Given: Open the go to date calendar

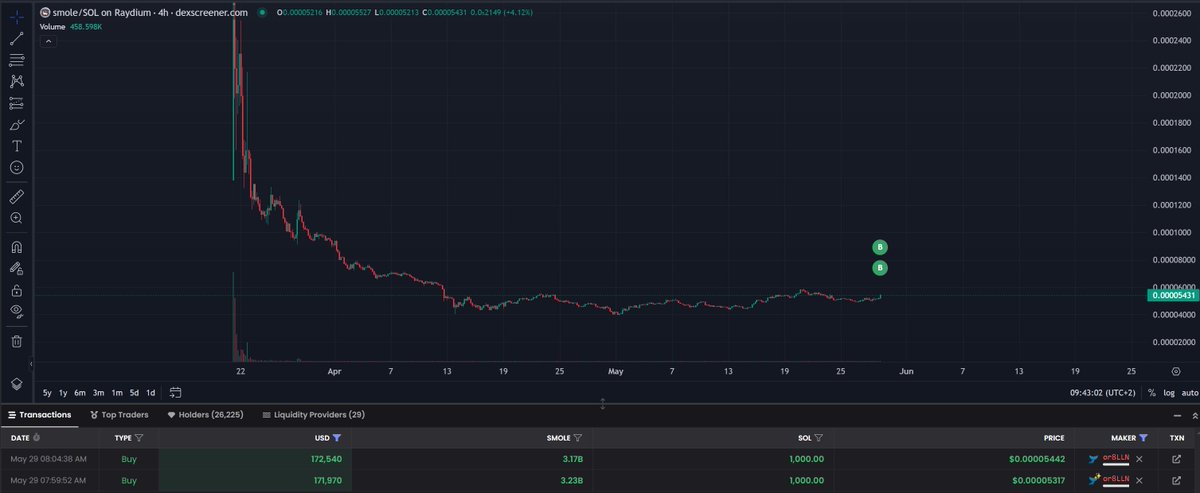Looking at the screenshot, I should click(175, 392).
